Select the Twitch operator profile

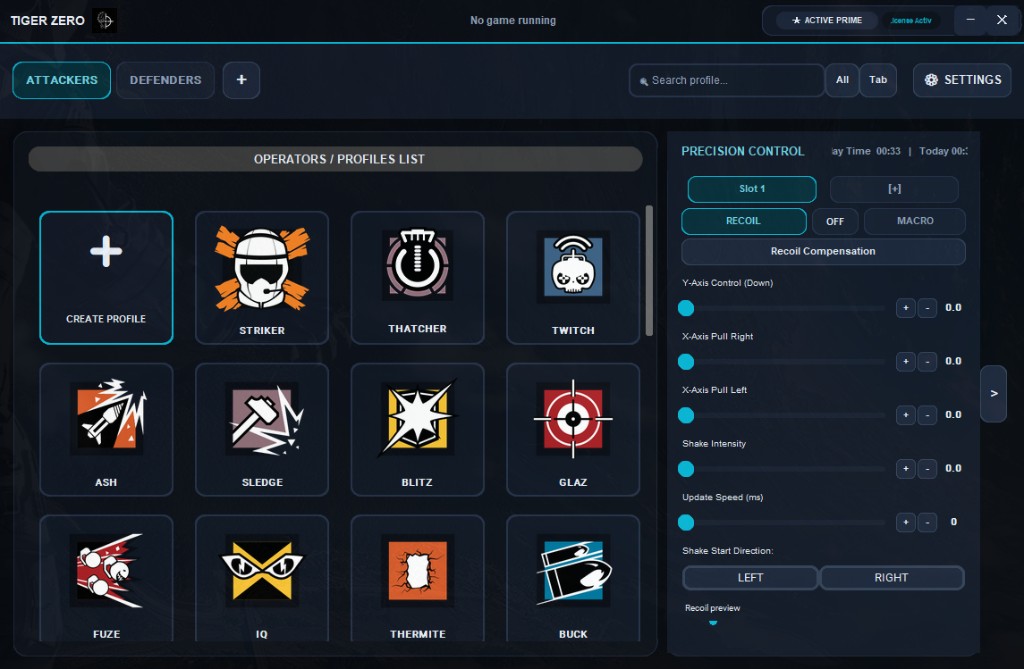(573, 278)
